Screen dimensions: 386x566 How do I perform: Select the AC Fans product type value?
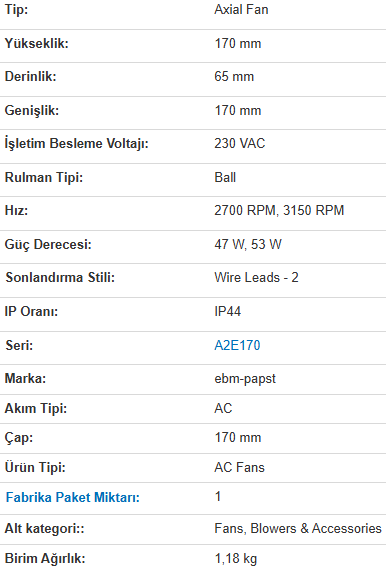pyautogui.click(x=239, y=467)
